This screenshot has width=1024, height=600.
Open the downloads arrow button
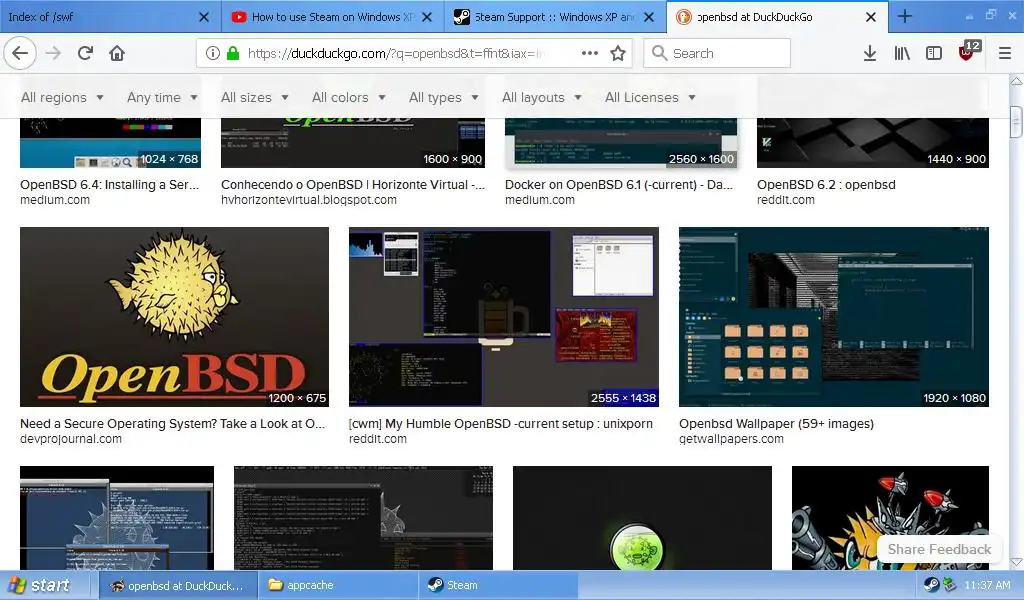870,54
